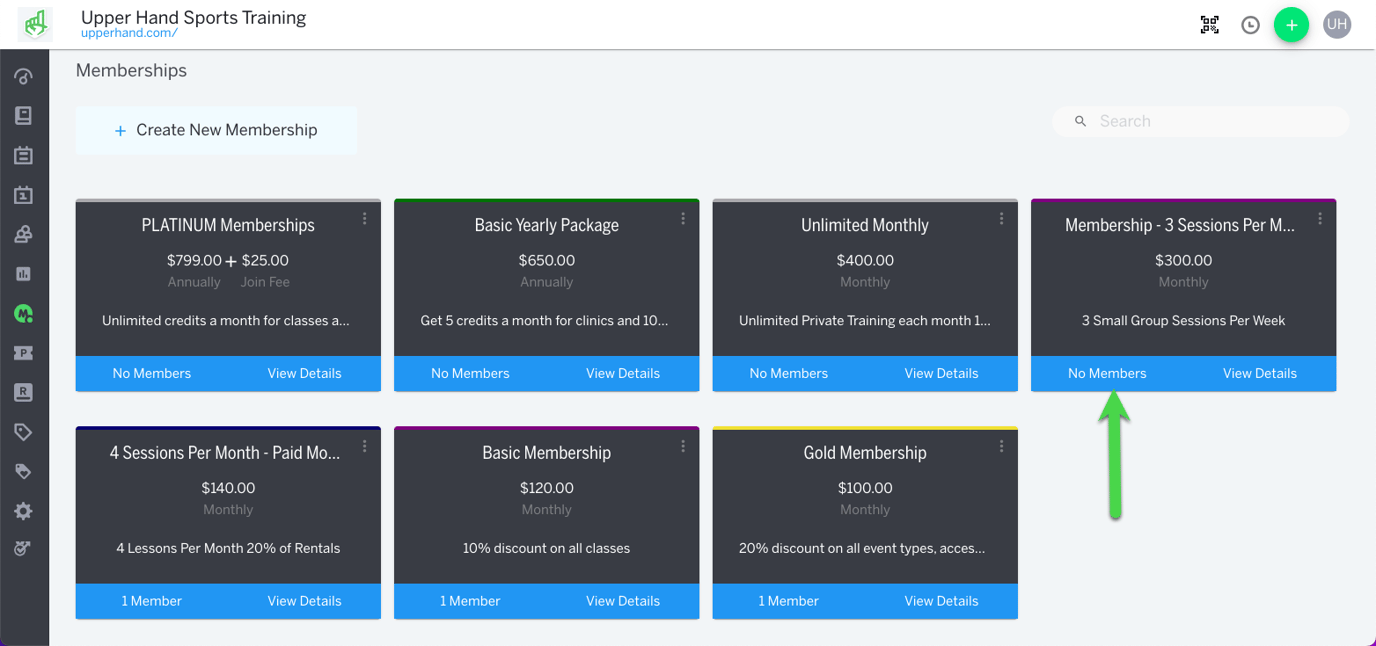This screenshot has width=1376, height=646.
Task: View Details of PLATINUM Memberships
Action: point(304,373)
